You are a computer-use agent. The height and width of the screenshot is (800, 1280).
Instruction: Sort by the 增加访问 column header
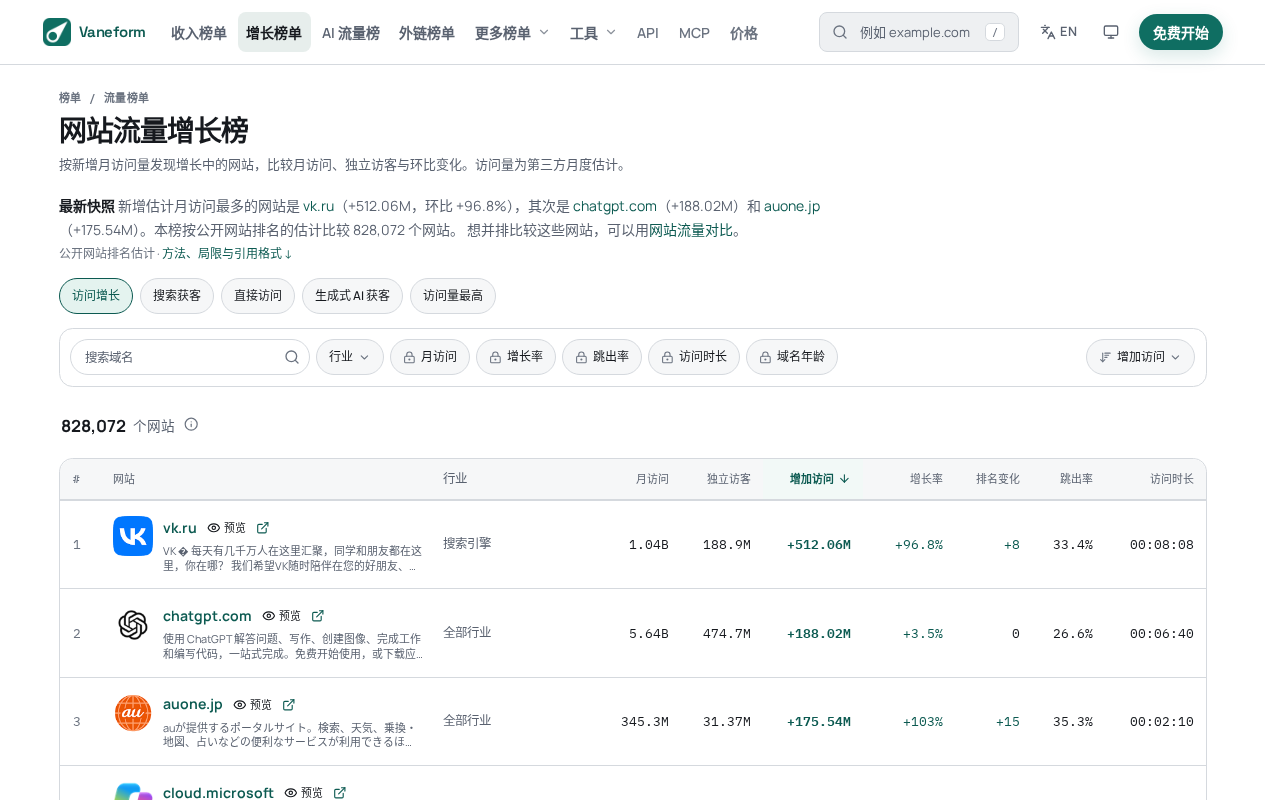click(820, 479)
